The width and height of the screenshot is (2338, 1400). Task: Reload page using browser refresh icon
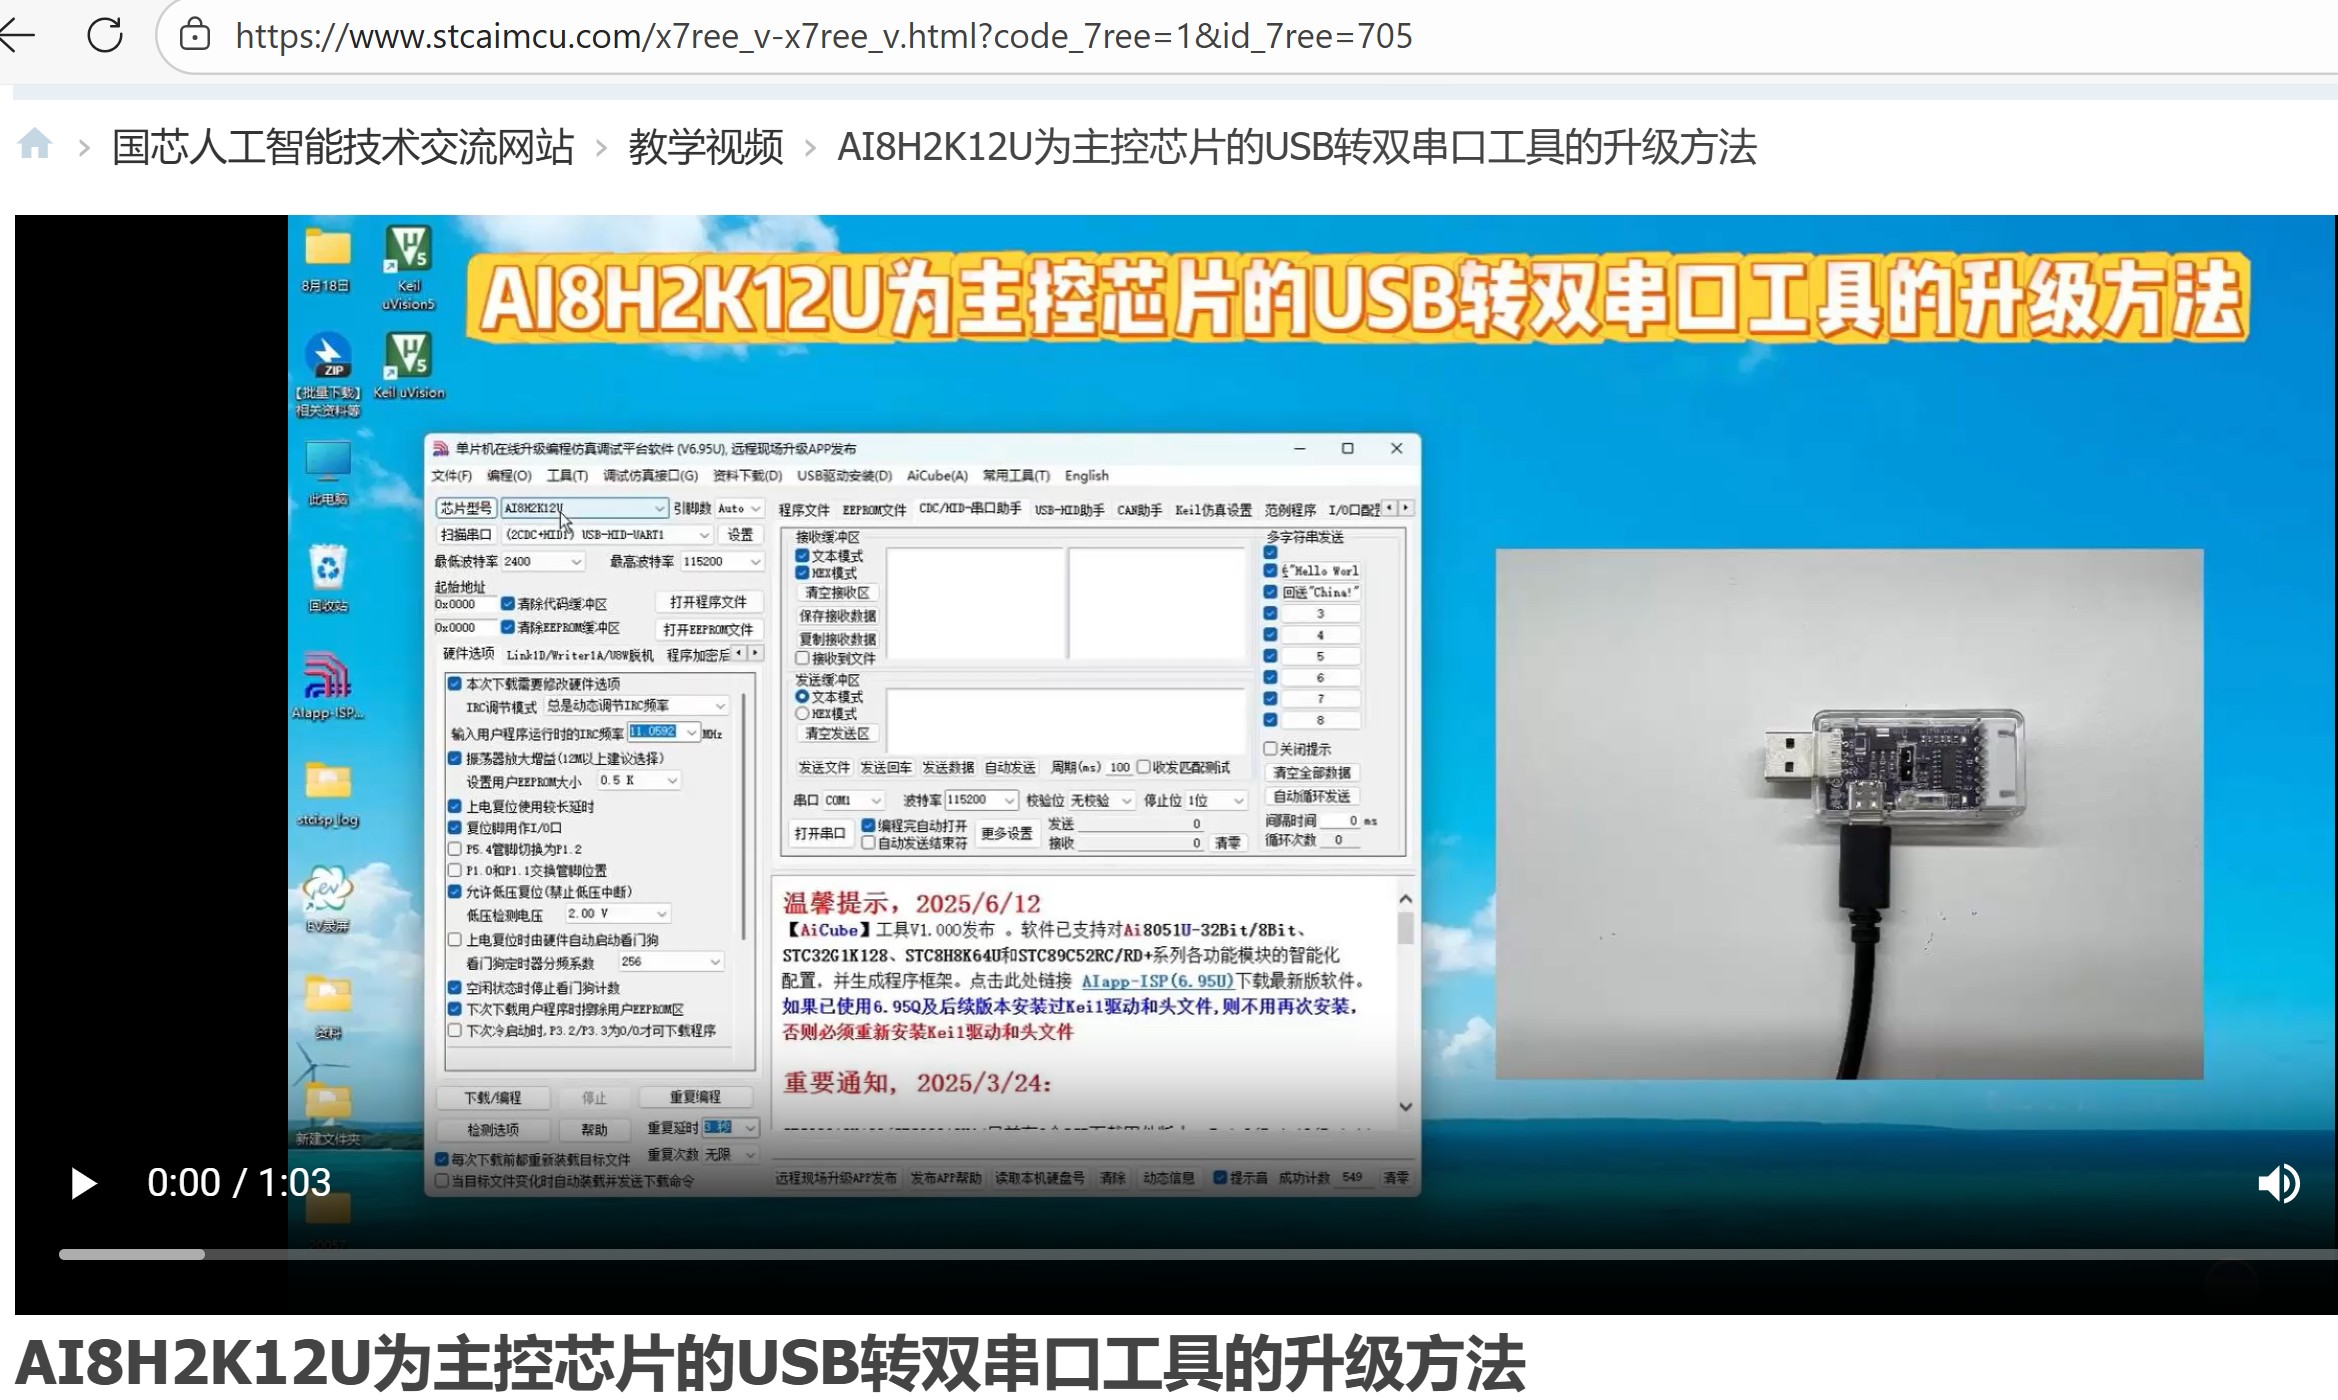click(104, 35)
